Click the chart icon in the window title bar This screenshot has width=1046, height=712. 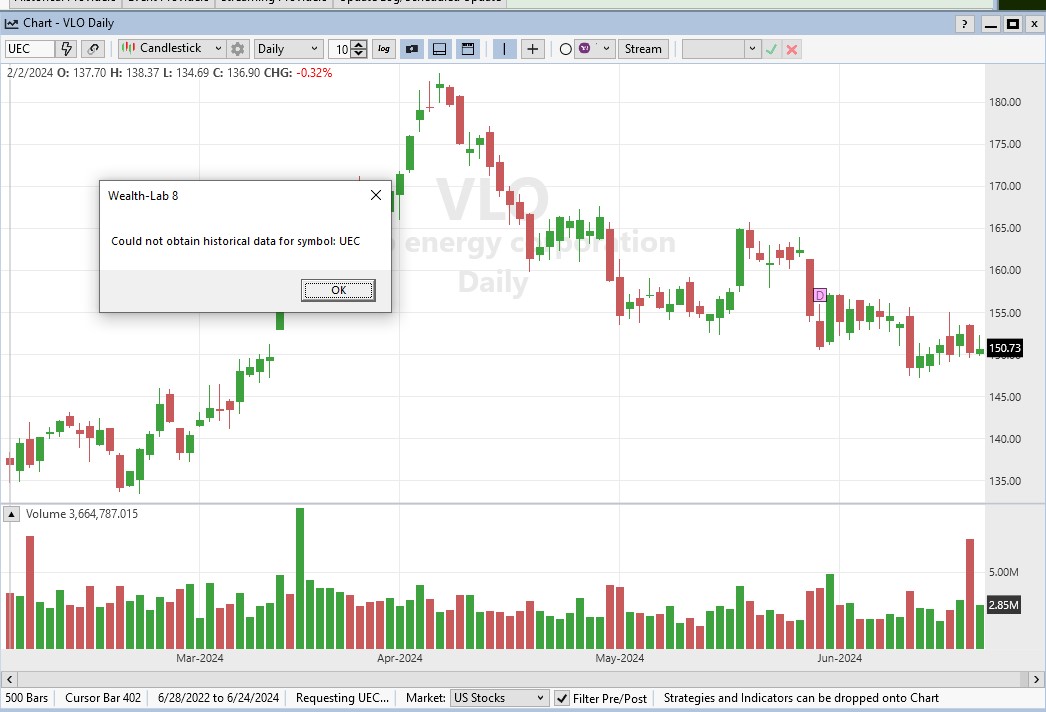pyautogui.click(x=11, y=23)
